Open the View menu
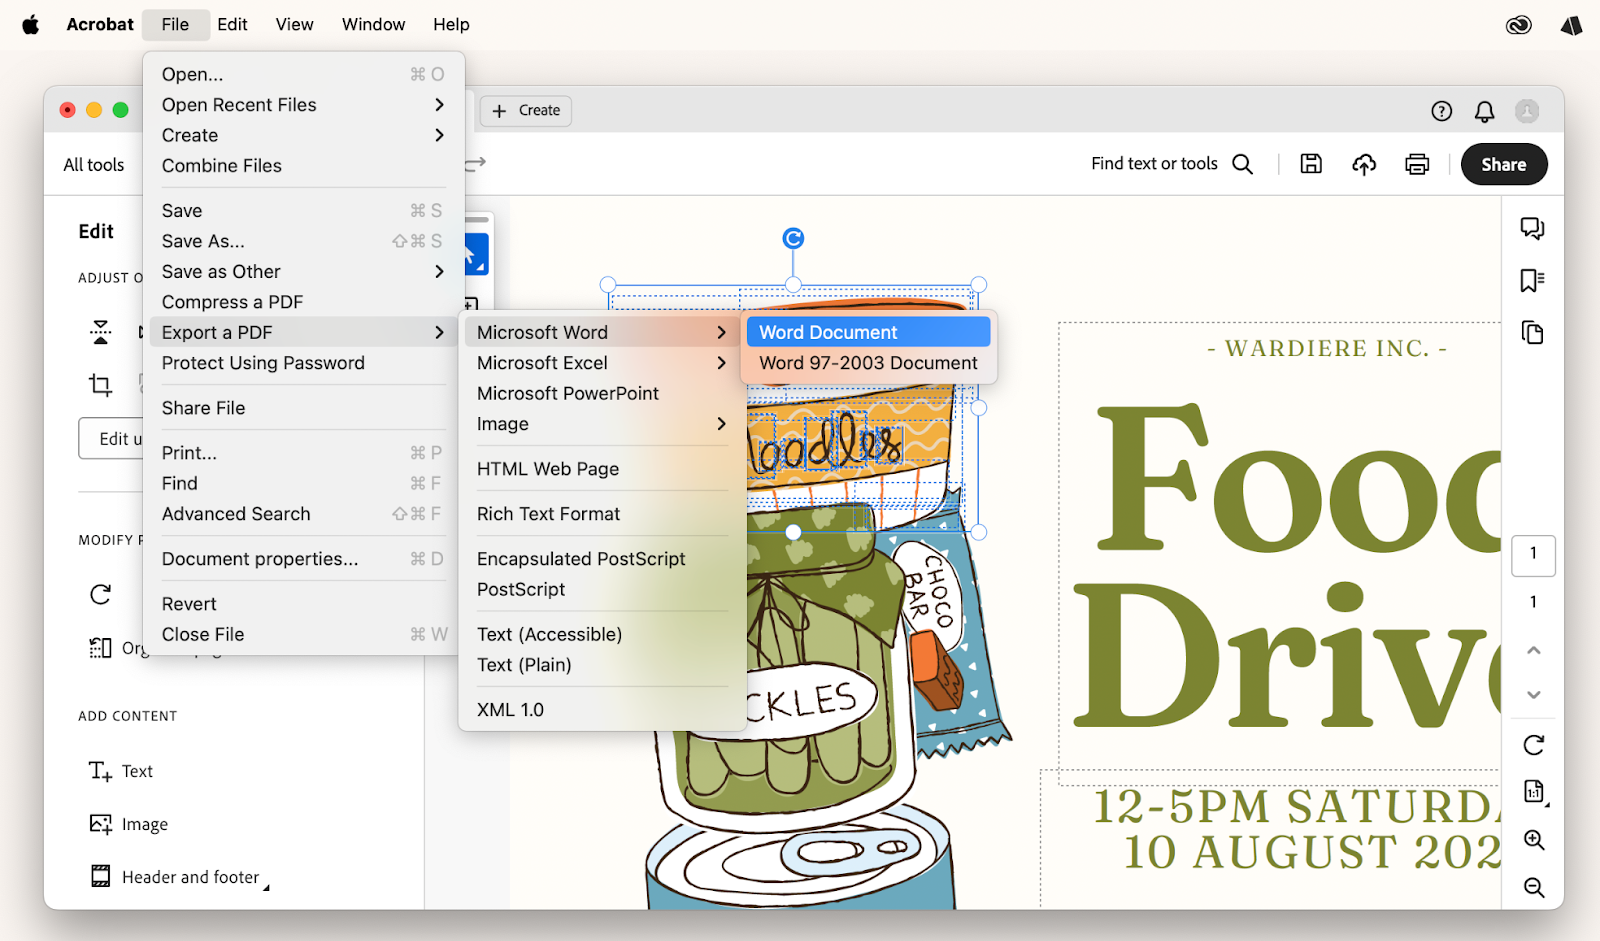This screenshot has width=1600, height=941. click(x=294, y=24)
